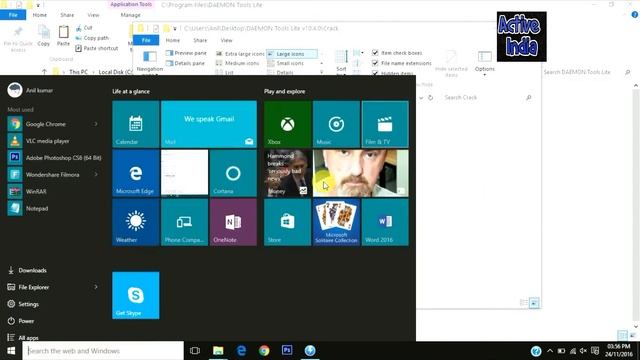Viewport: 640px width, 360px height.
Task: Open File tab in Crack window
Action: [x=146, y=40]
